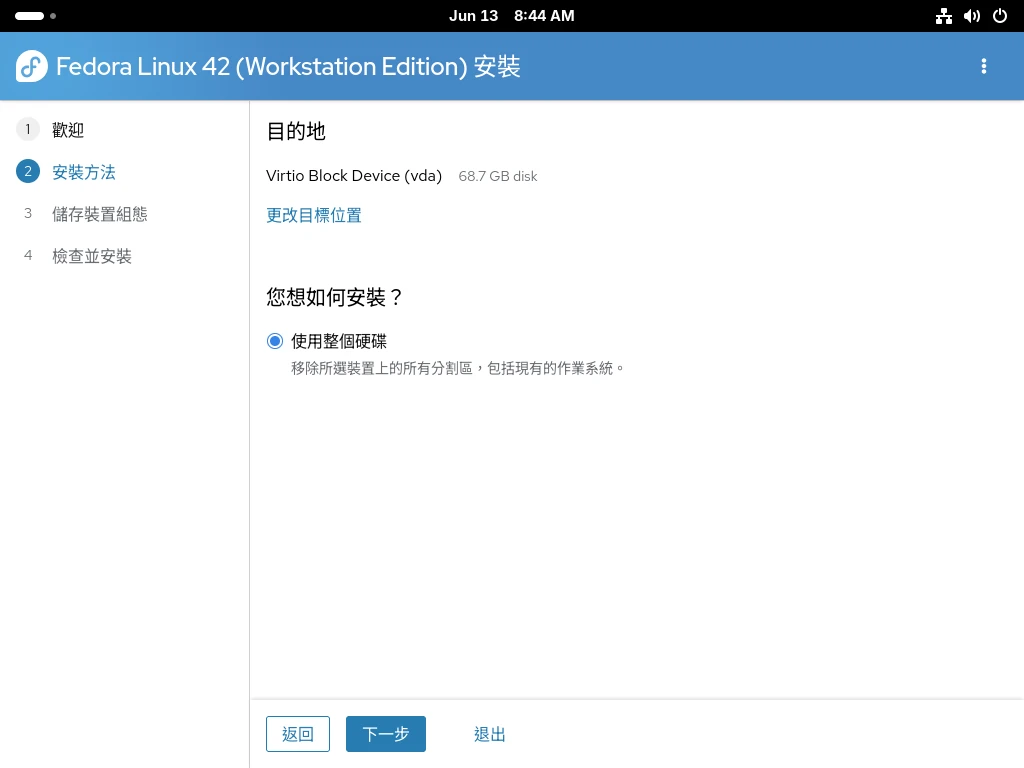The height and width of the screenshot is (768, 1024).
Task: Select the 使用整個硬碟 radio button
Action: (x=275, y=341)
